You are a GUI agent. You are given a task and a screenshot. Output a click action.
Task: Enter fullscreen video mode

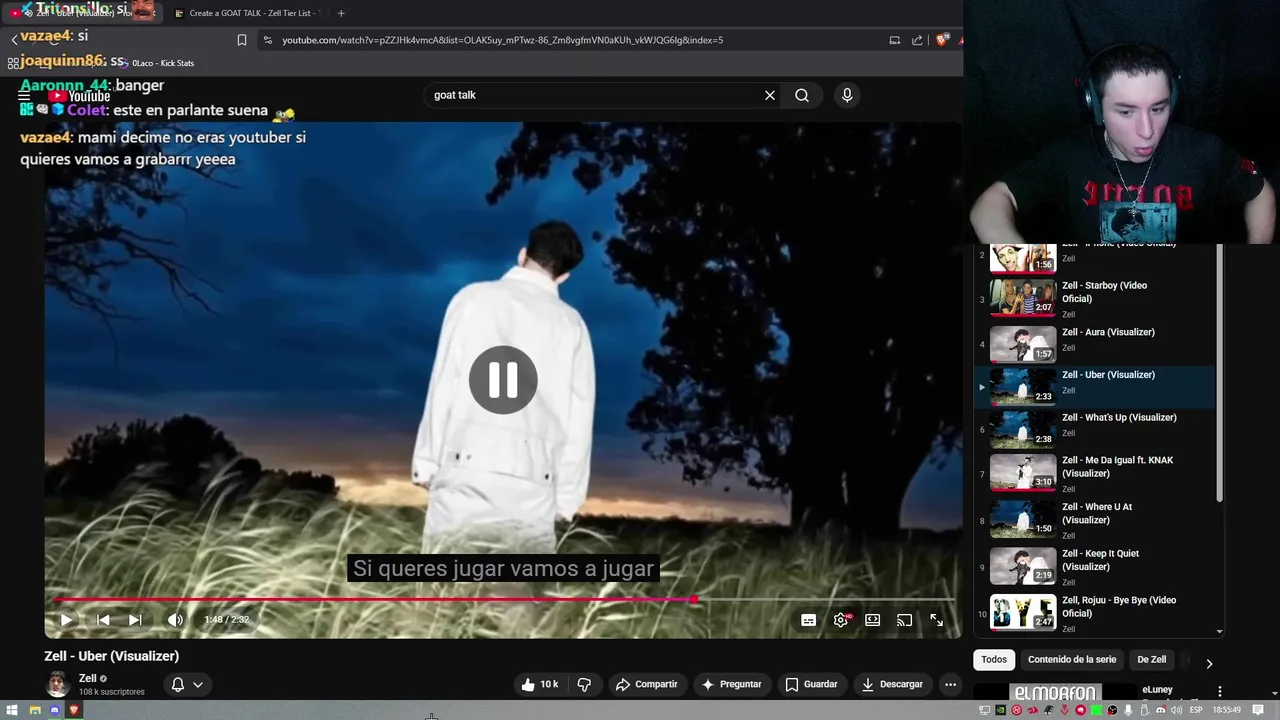coord(937,620)
